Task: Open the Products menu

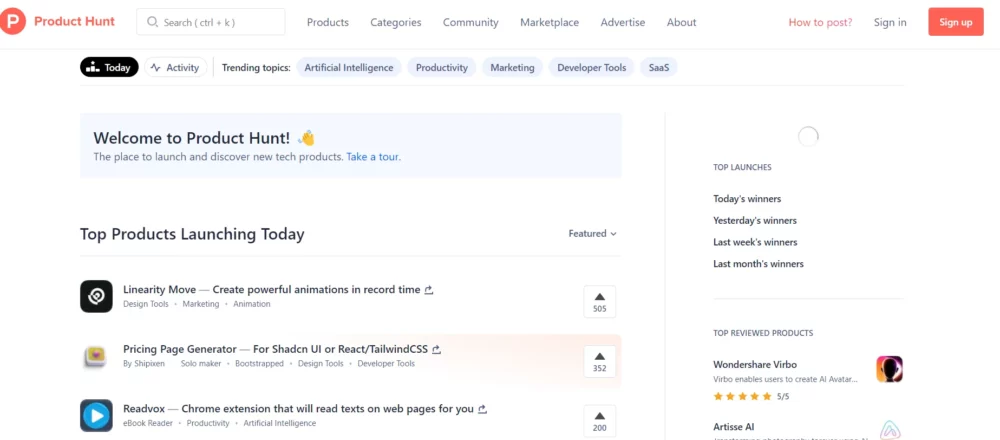Action: [328, 22]
